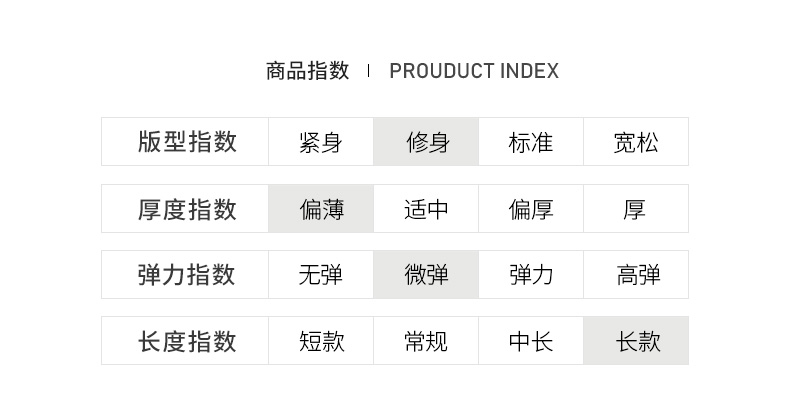Image resolution: width=790 pixels, height=408 pixels.
Task: Choose 标准 in the fit row
Action: click(530, 142)
